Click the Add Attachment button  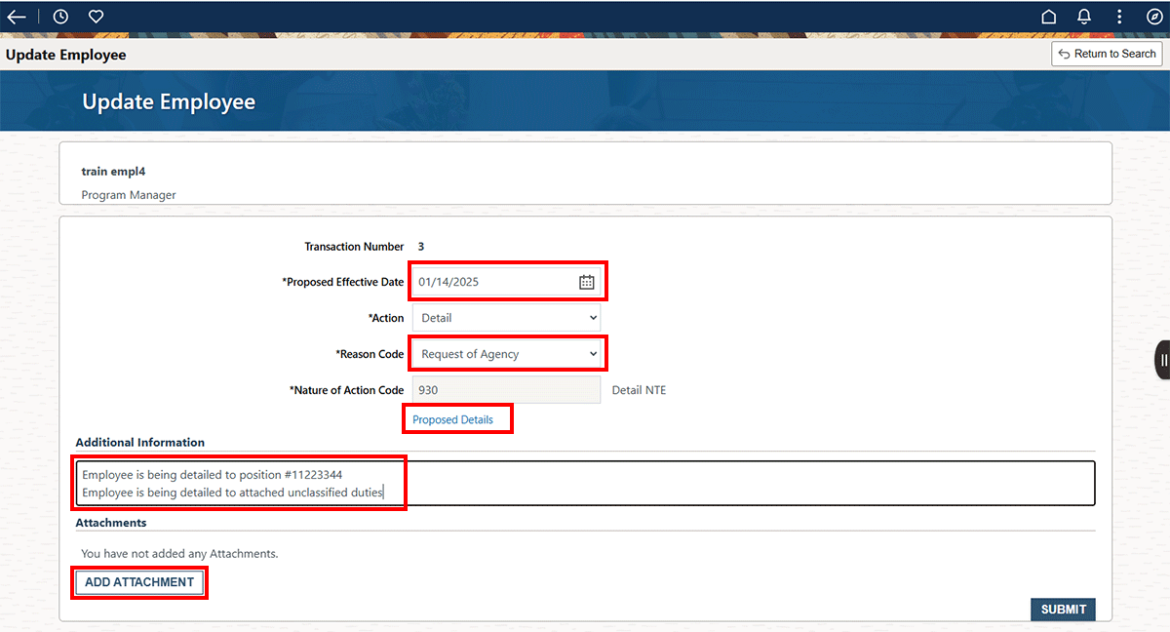(139, 581)
